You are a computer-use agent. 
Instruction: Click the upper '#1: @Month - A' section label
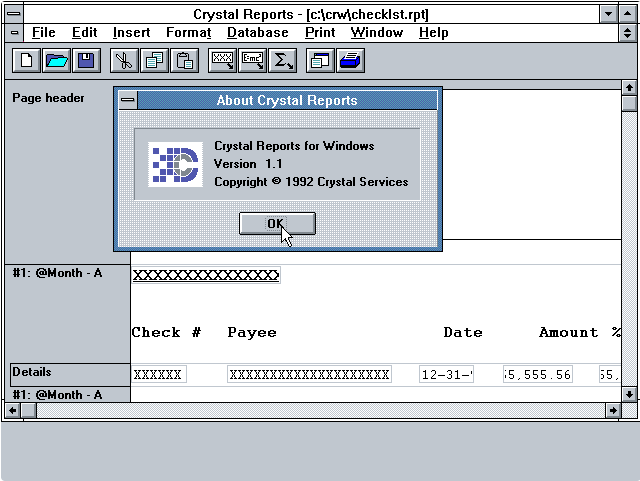click(57, 273)
